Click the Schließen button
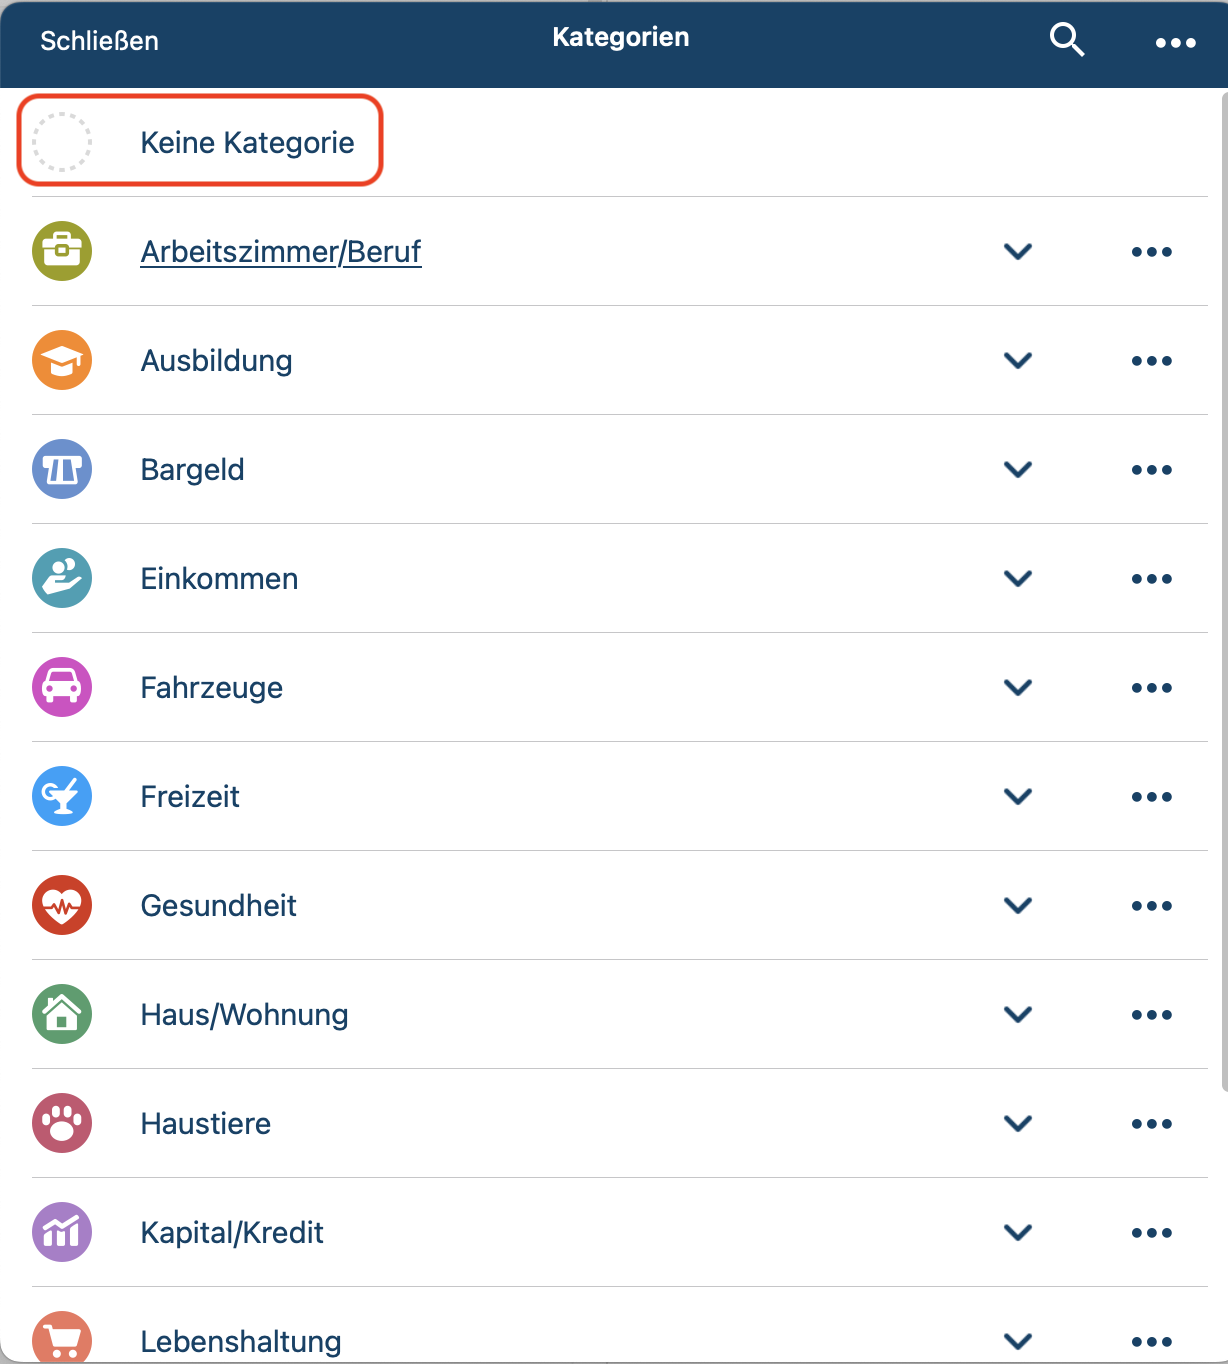1228x1364 pixels. pyautogui.click(x=99, y=41)
